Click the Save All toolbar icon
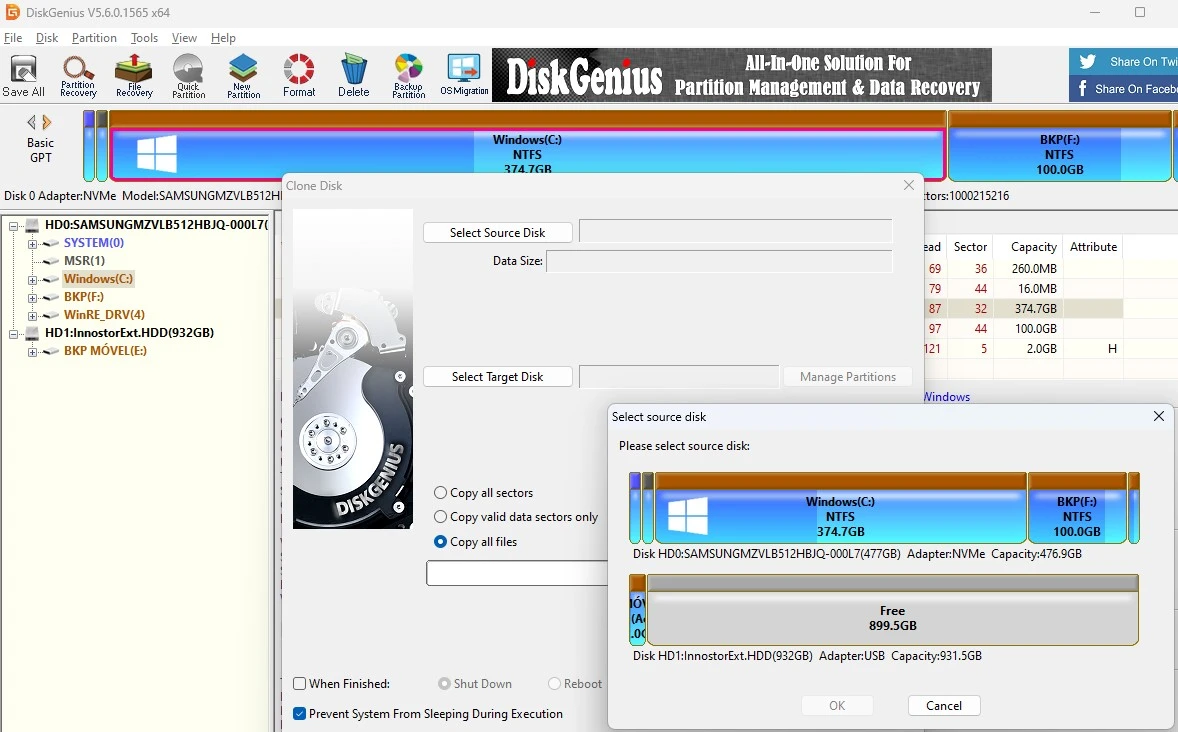The height and width of the screenshot is (732, 1178). (23, 76)
